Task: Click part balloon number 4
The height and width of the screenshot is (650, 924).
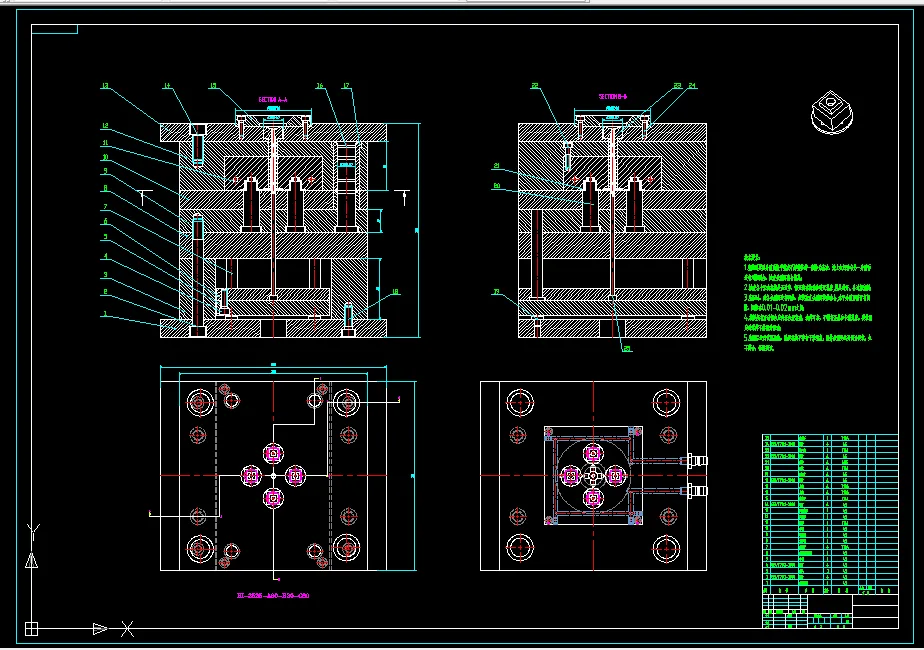Action: [x=105, y=256]
